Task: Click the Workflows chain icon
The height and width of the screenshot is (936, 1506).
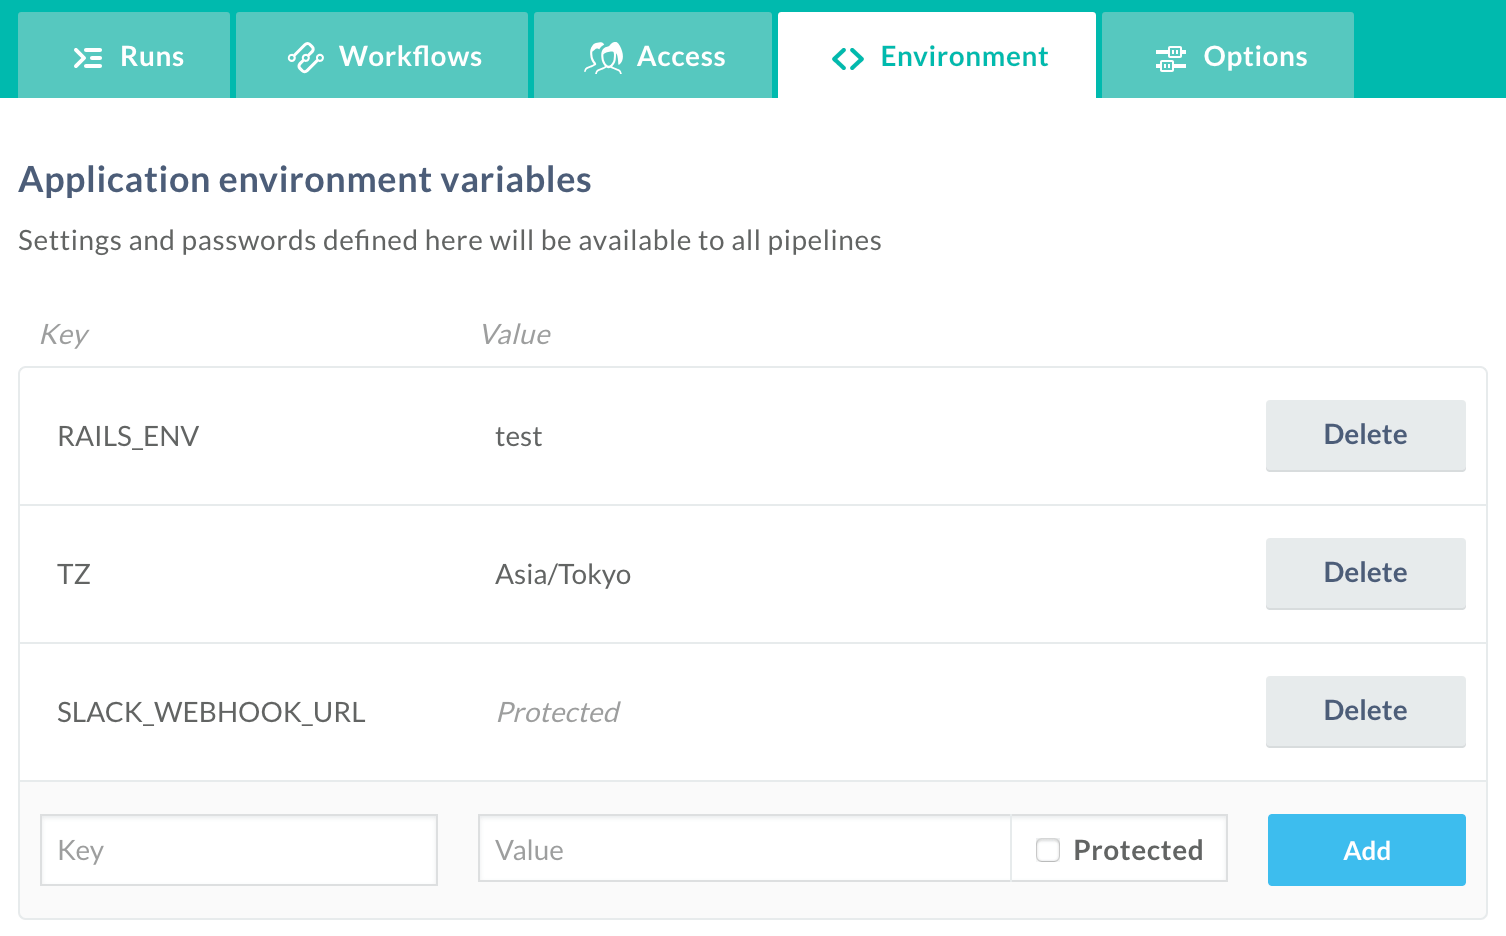Action: 305,58
